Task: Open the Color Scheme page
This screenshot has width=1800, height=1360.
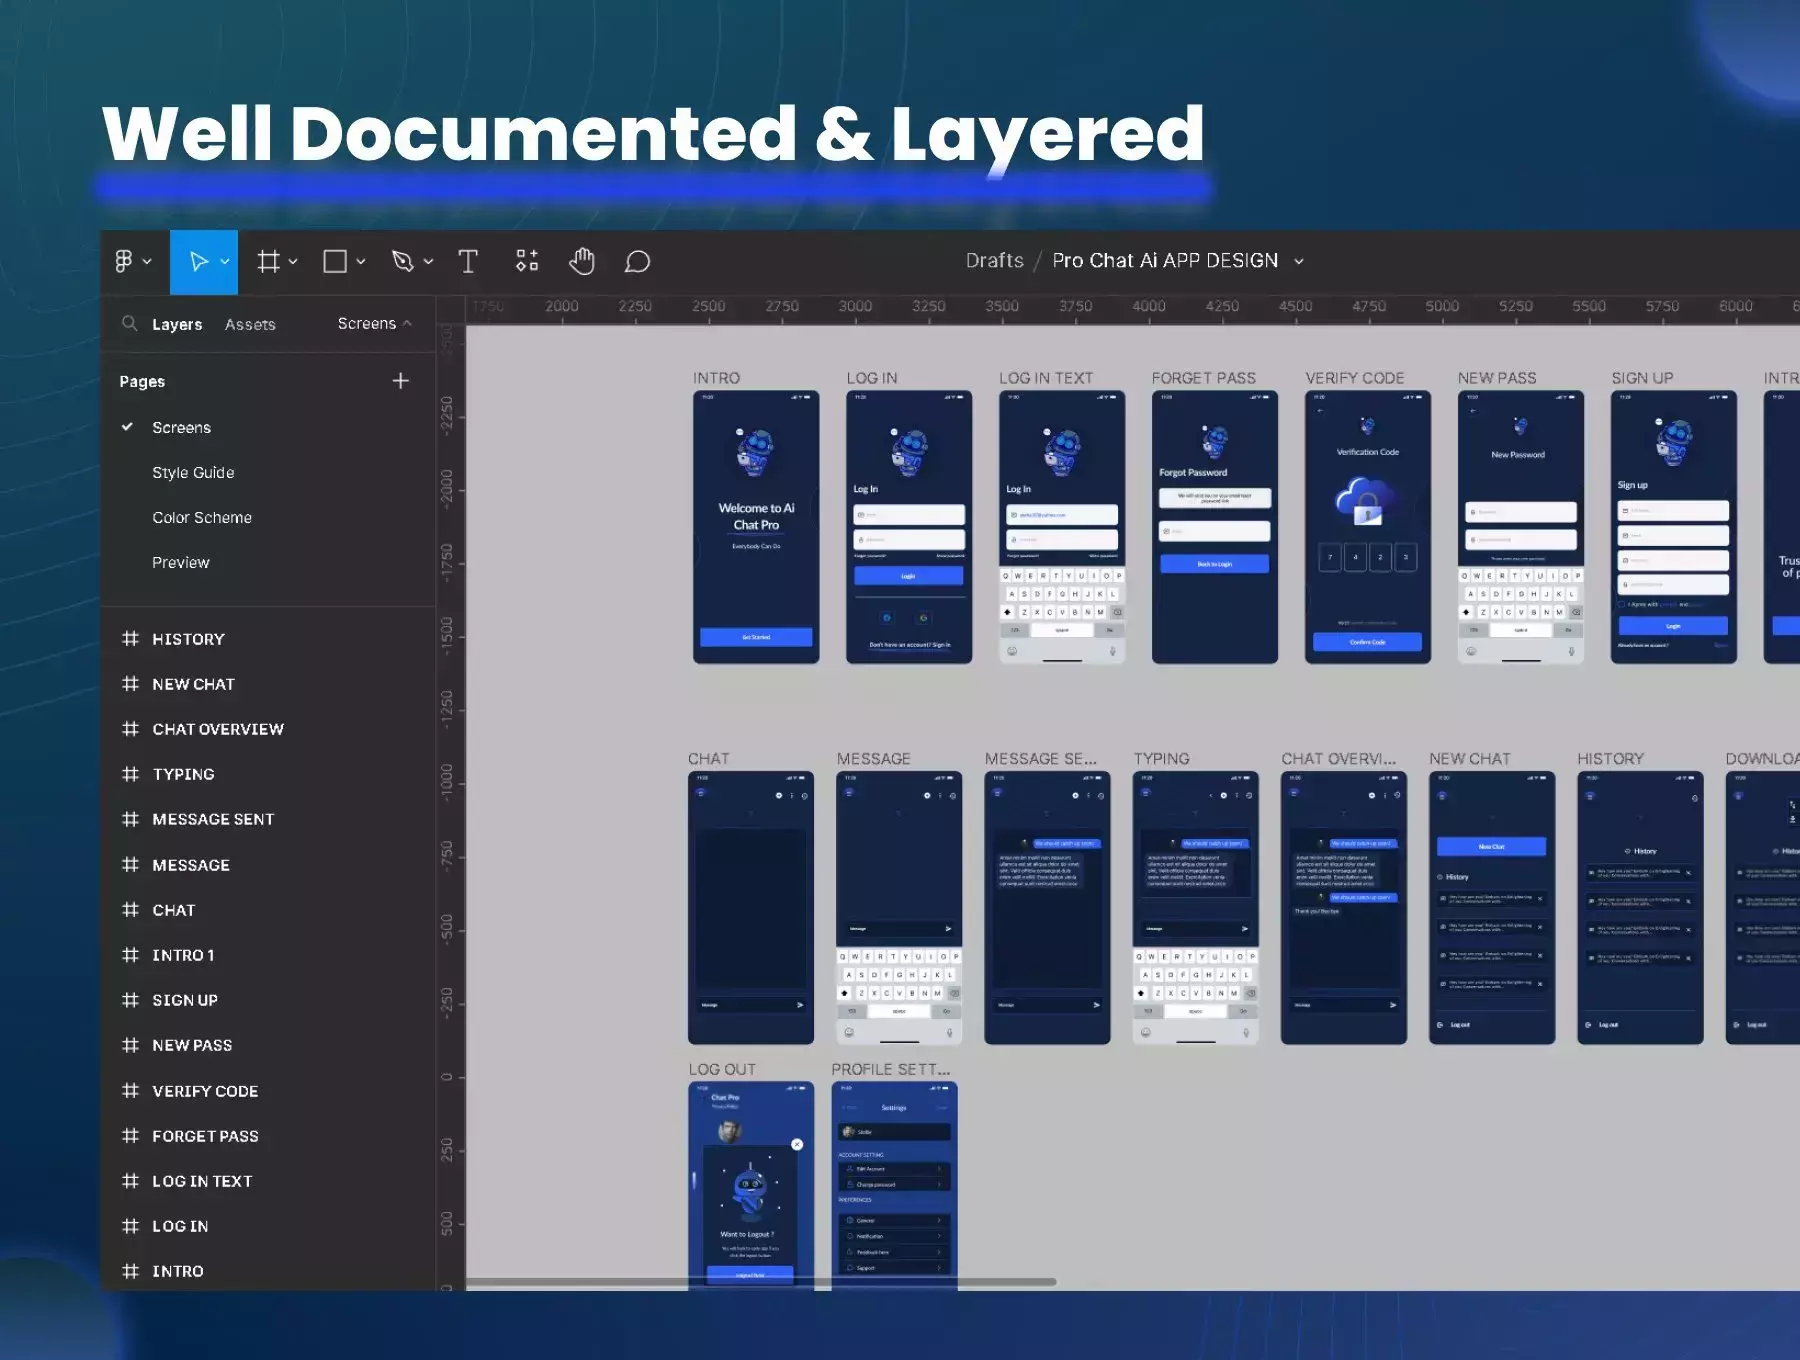Action: click(202, 517)
